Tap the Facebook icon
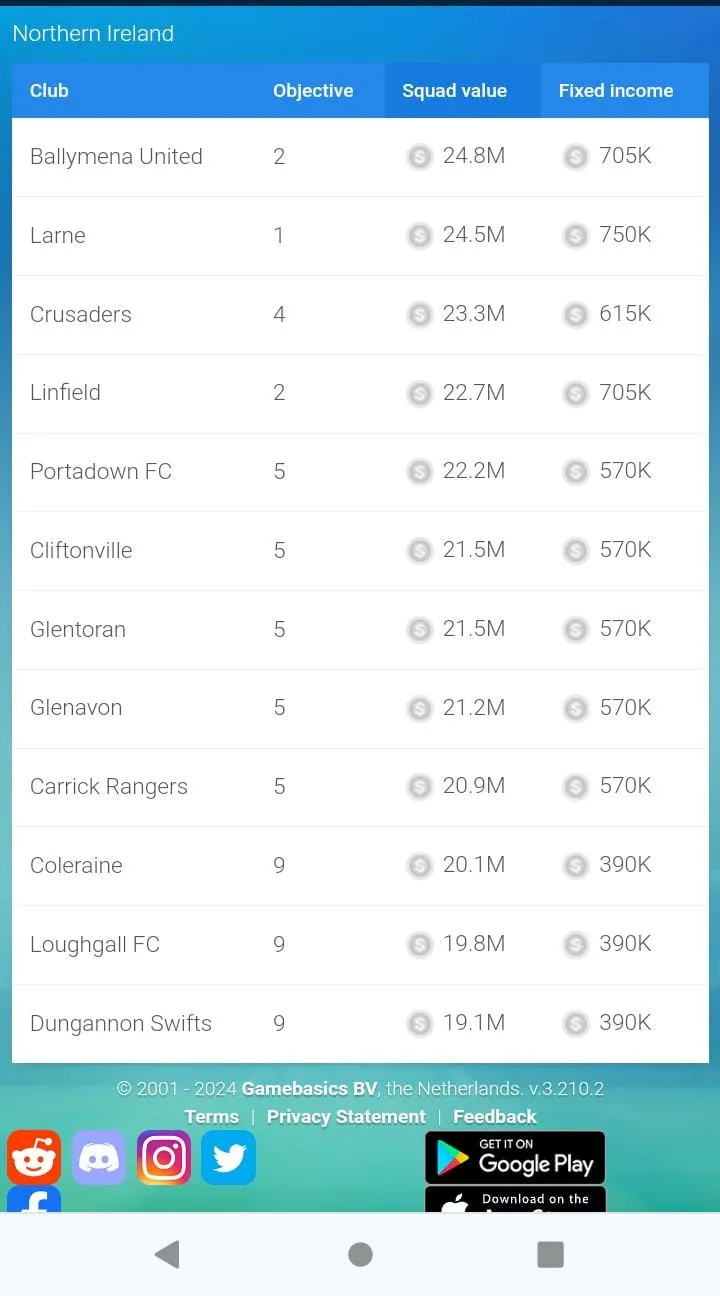720x1296 pixels. click(x=34, y=1200)
